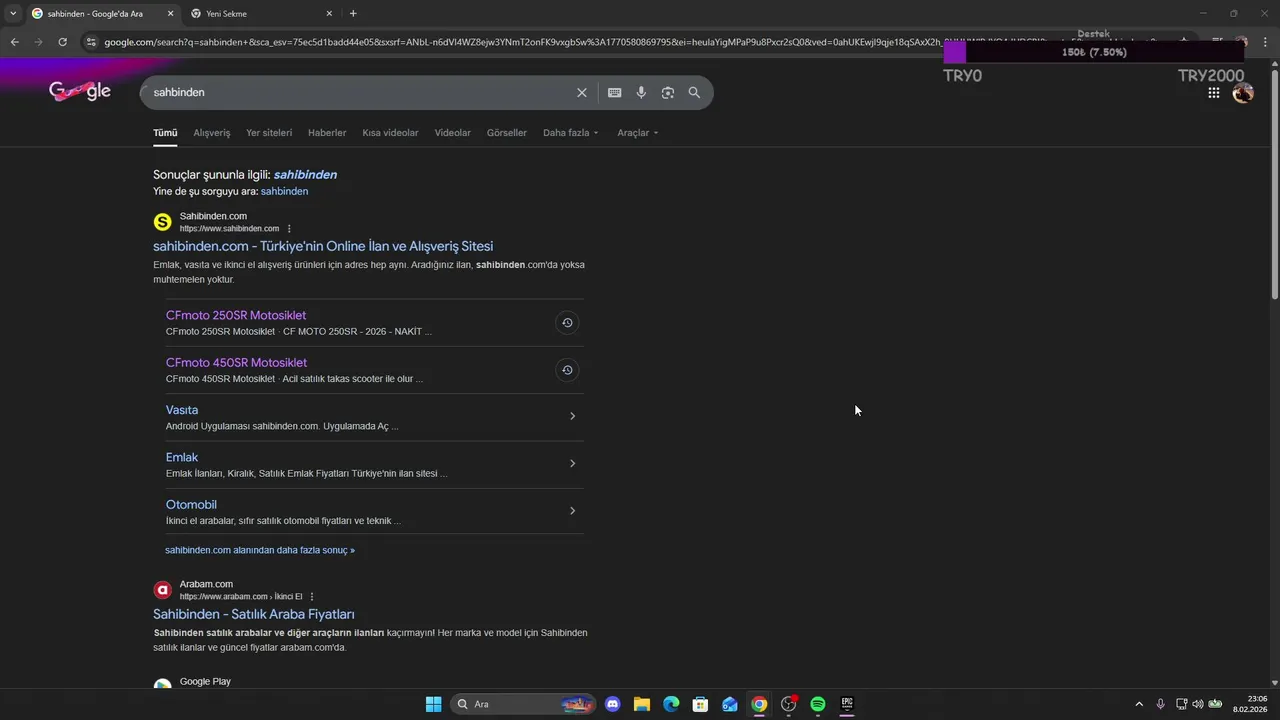Open File Explorer from the taskbar
Screen dimensions: 1280x720
[642, 704]
